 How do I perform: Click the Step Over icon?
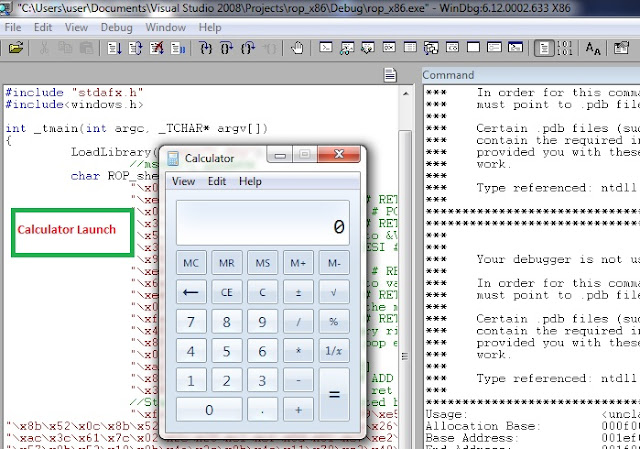point(227,48)
